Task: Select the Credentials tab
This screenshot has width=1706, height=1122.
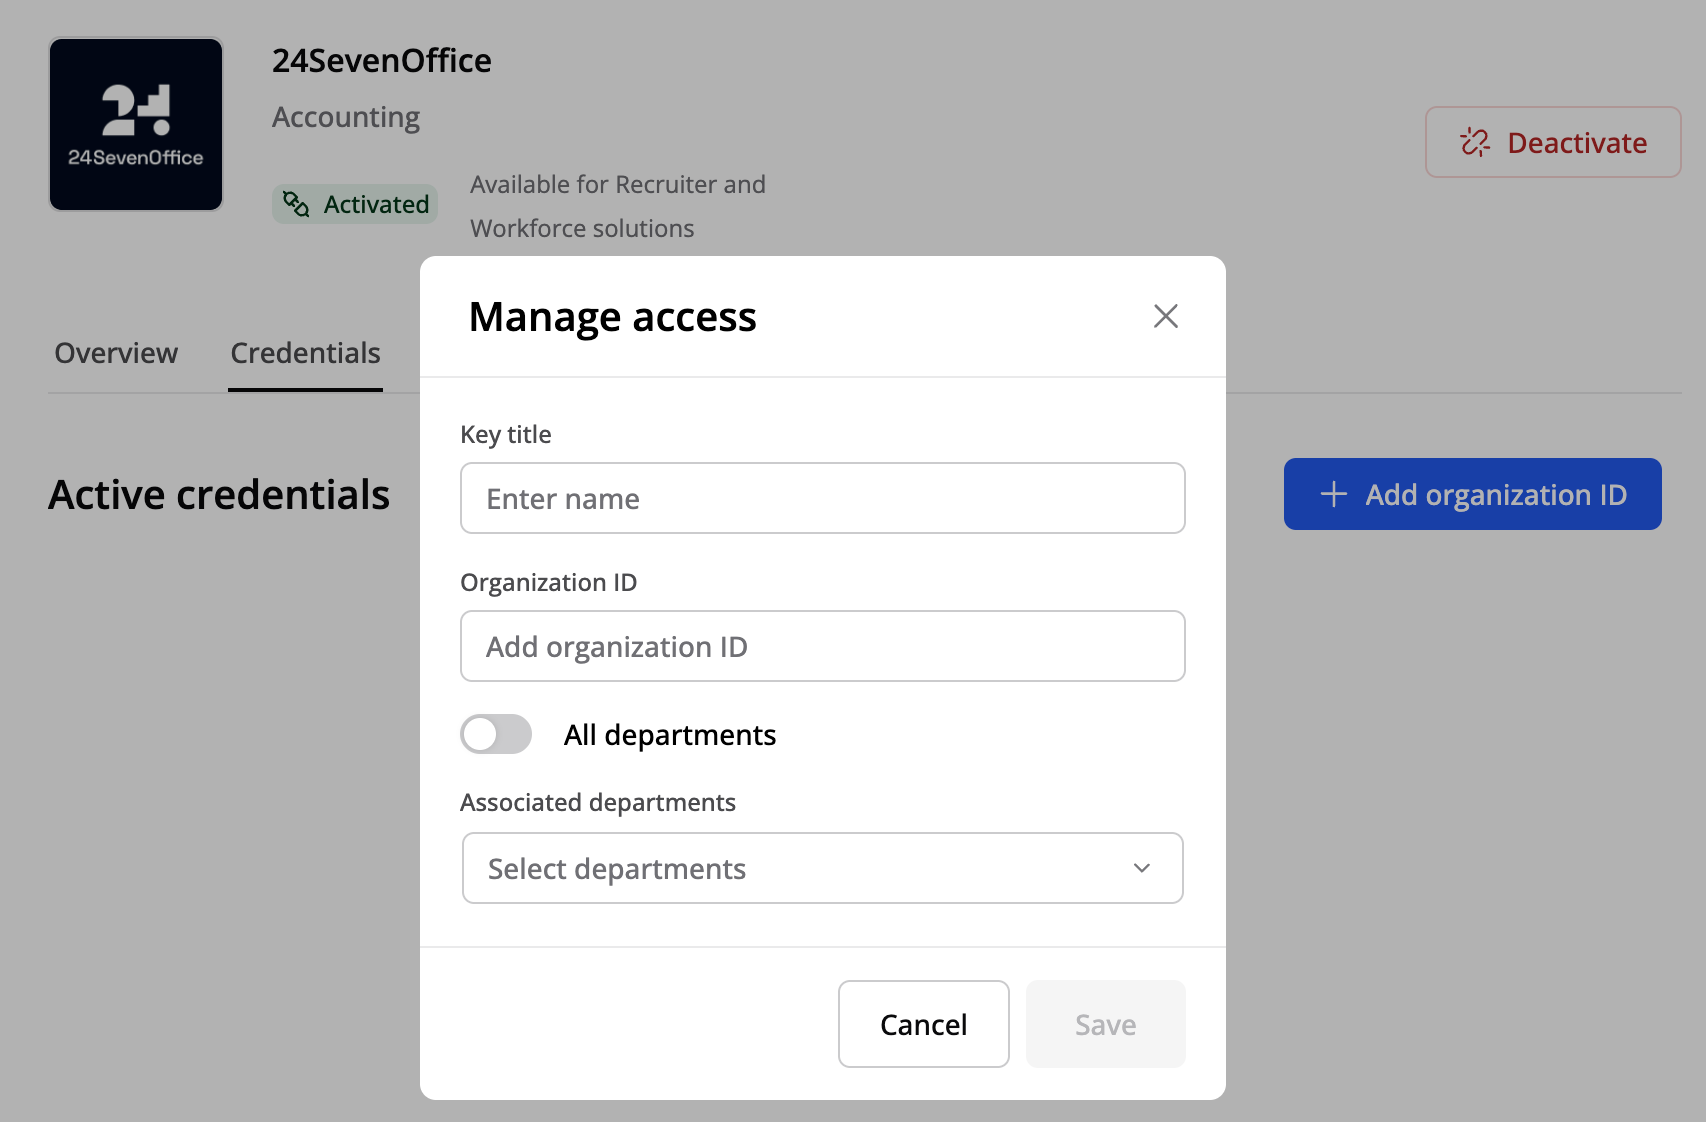Action: coord(305,353)
